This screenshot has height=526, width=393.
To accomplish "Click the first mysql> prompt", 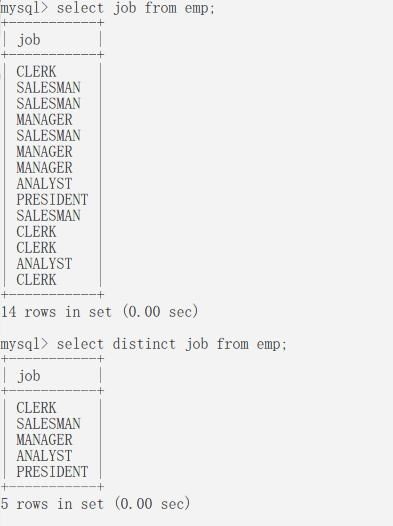I will tap(24, 8).
